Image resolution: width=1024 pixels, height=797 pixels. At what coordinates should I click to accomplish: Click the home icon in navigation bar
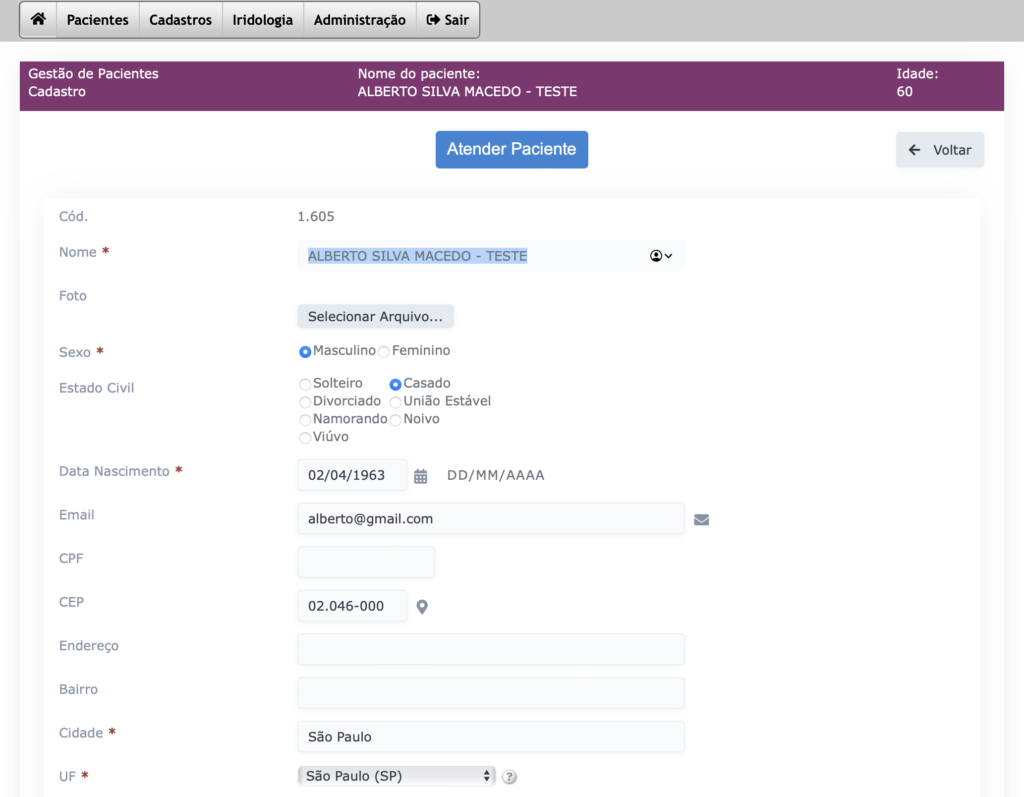coord(38,20)
